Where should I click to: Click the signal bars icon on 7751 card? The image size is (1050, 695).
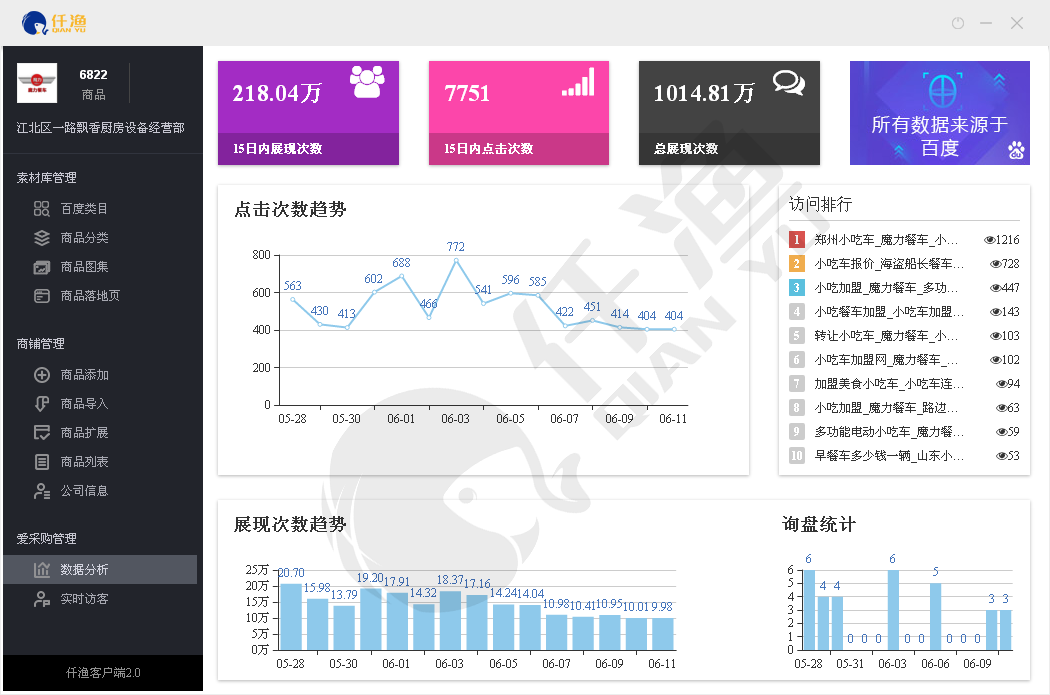click(579, 82)
